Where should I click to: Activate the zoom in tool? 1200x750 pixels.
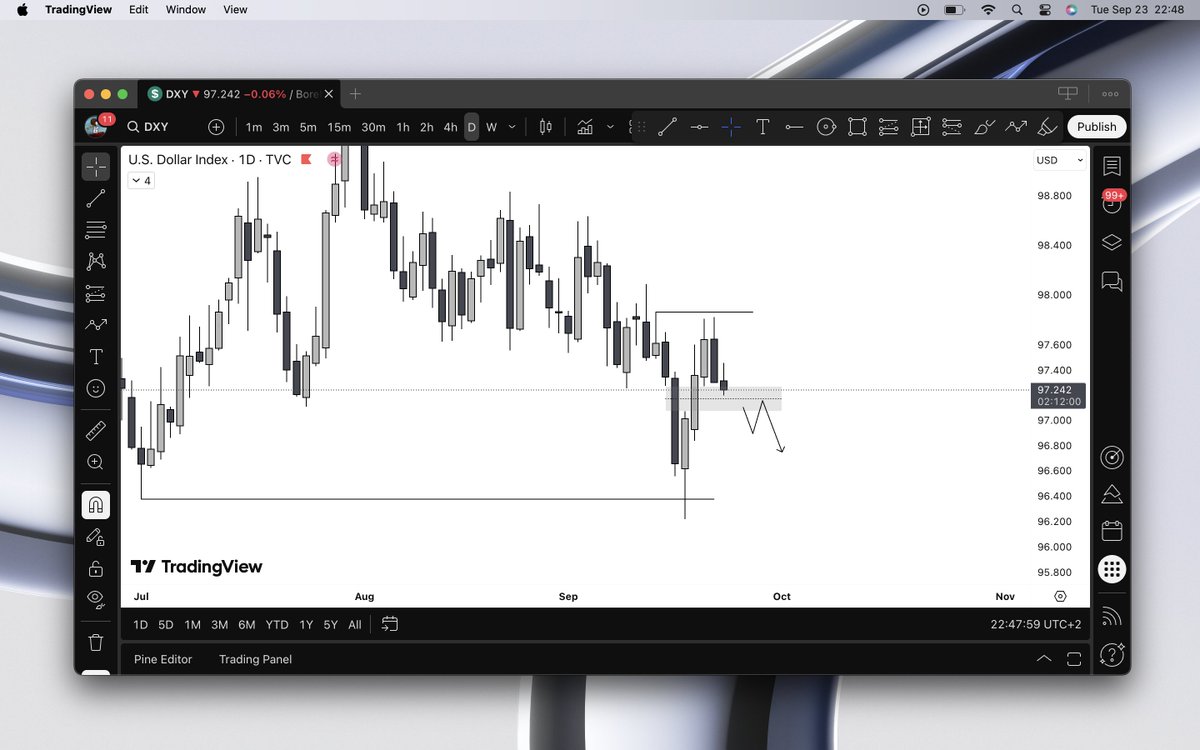pyautogui.click(x=96, y=462)
